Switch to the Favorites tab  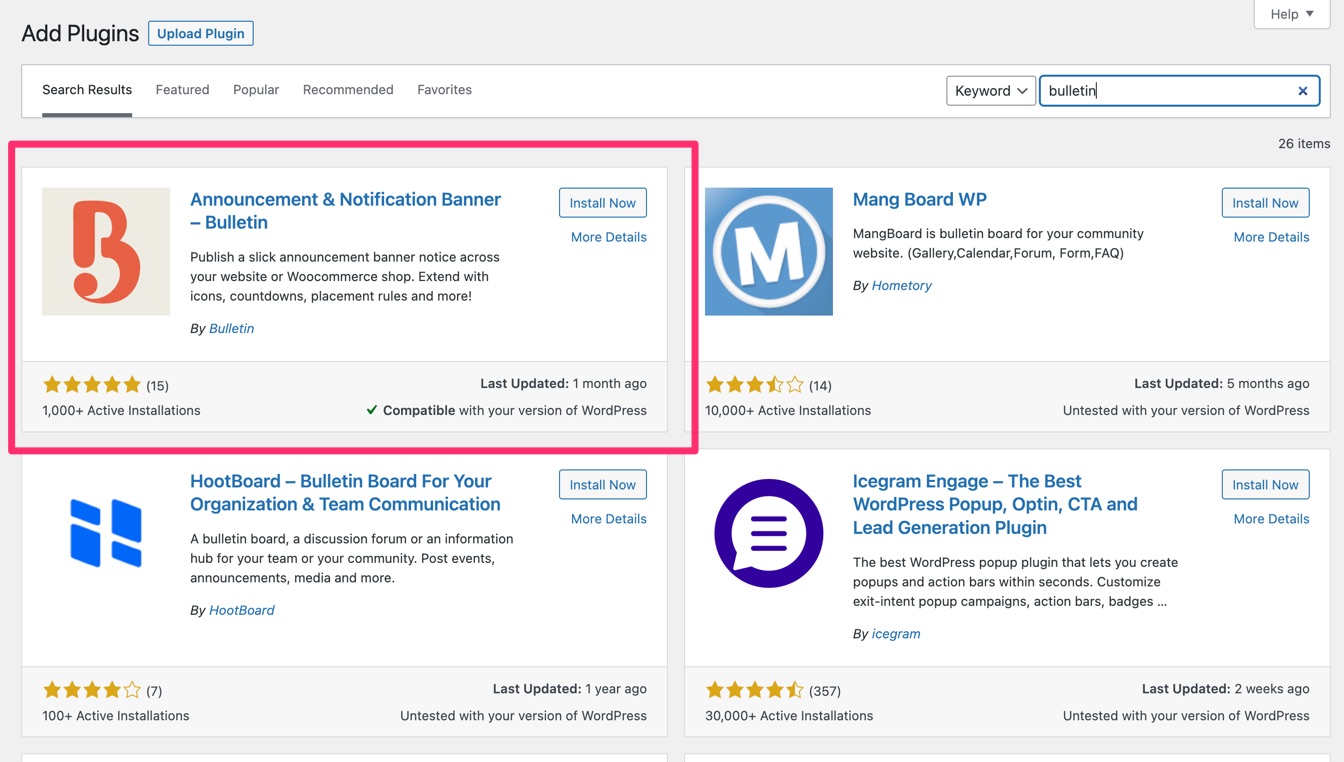point(444,90)
